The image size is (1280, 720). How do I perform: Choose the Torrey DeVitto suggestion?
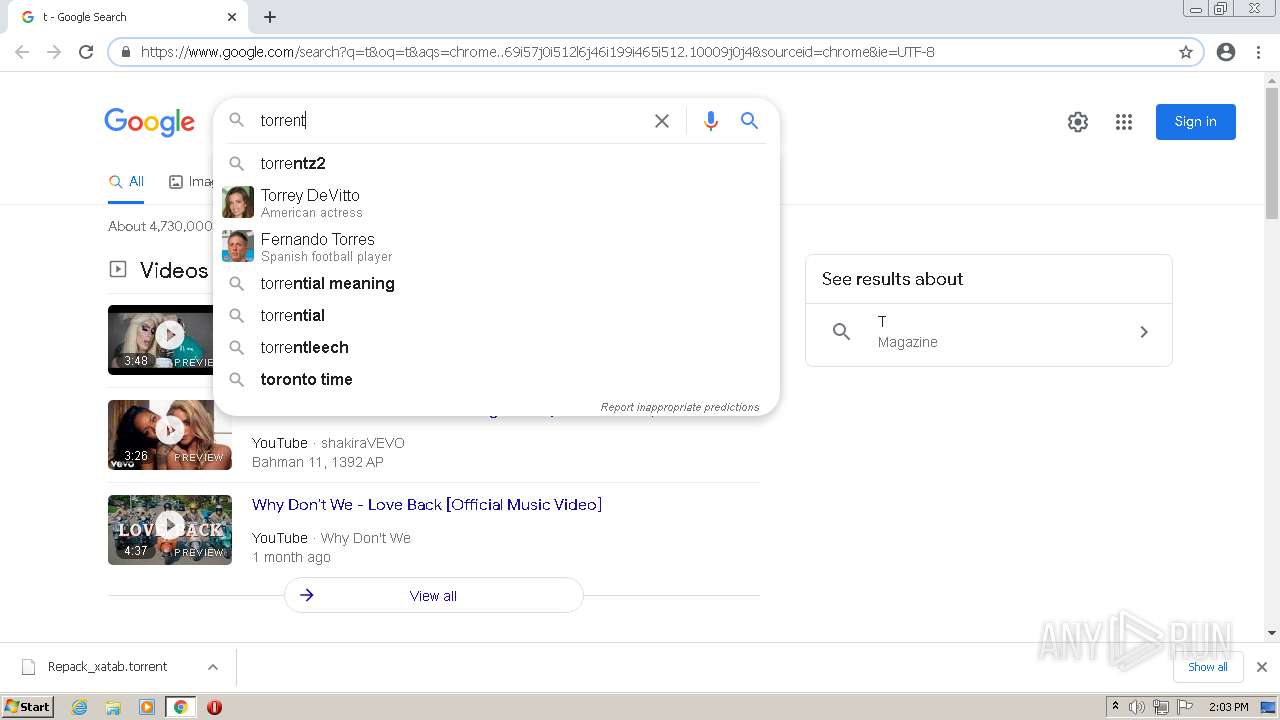click(x=496, y=202)
